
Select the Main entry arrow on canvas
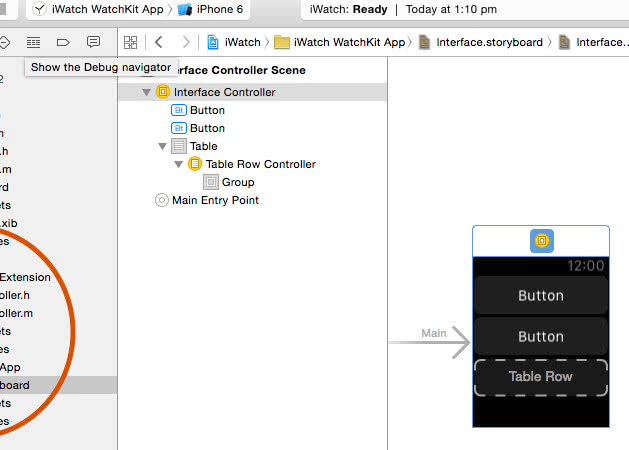click(430, 342)
